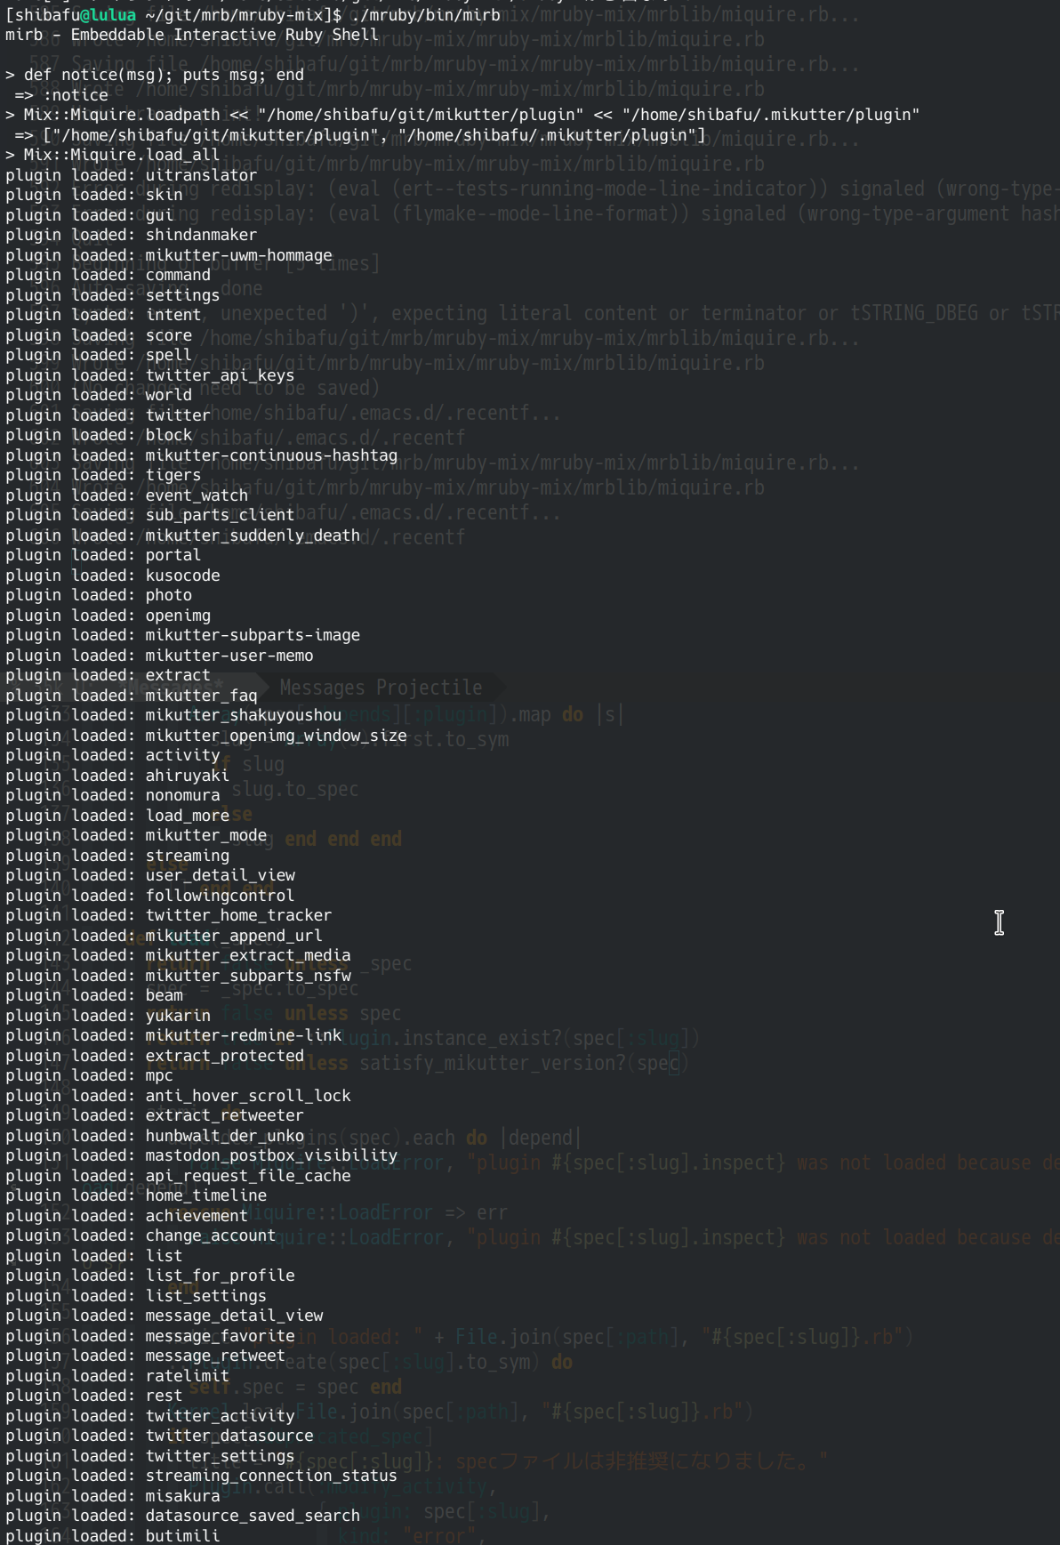
Task: Click the 'plugin loaded: kusocode' line
Action: (x=112, y=575)
